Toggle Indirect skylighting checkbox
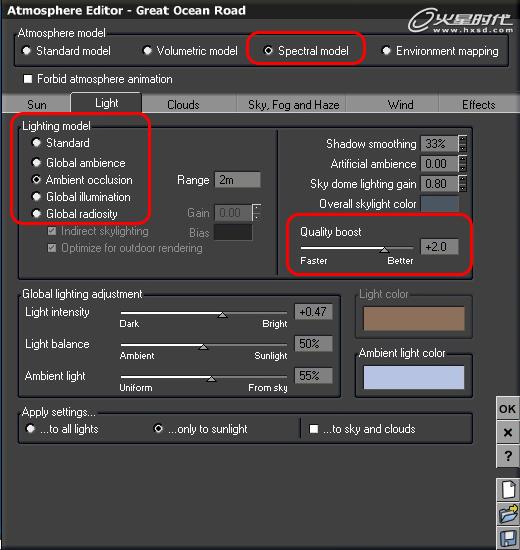520x550 pixels. 52,231
